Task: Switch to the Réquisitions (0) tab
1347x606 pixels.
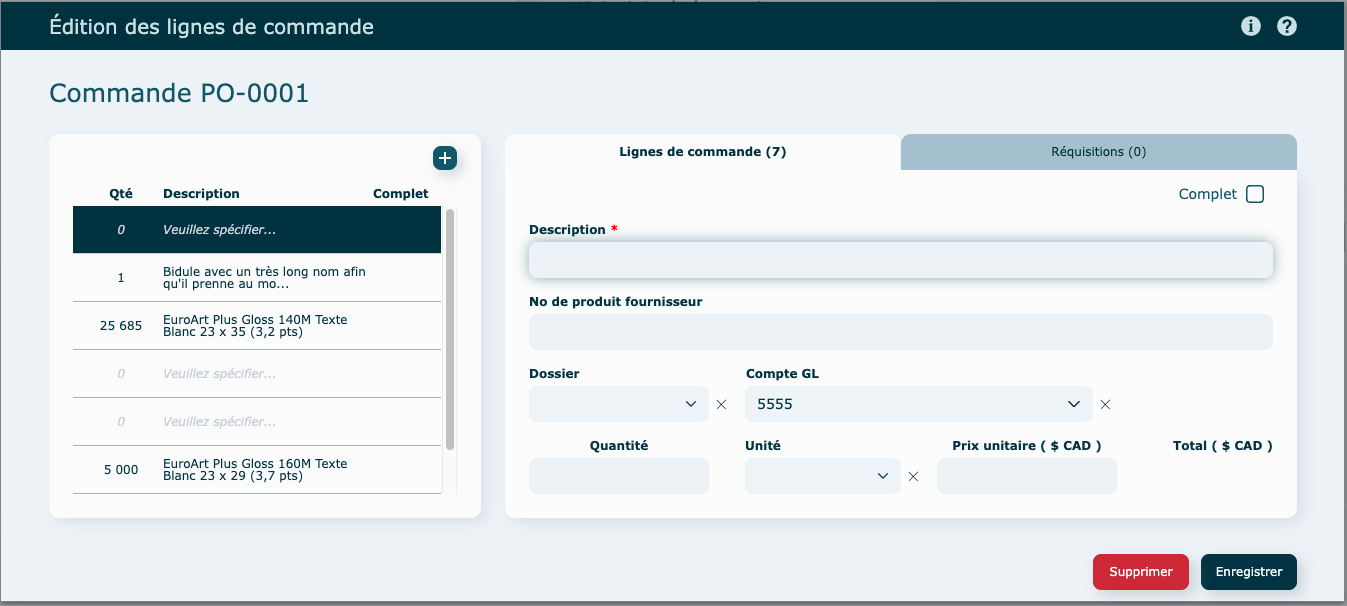Action: tap(1098, 152)
